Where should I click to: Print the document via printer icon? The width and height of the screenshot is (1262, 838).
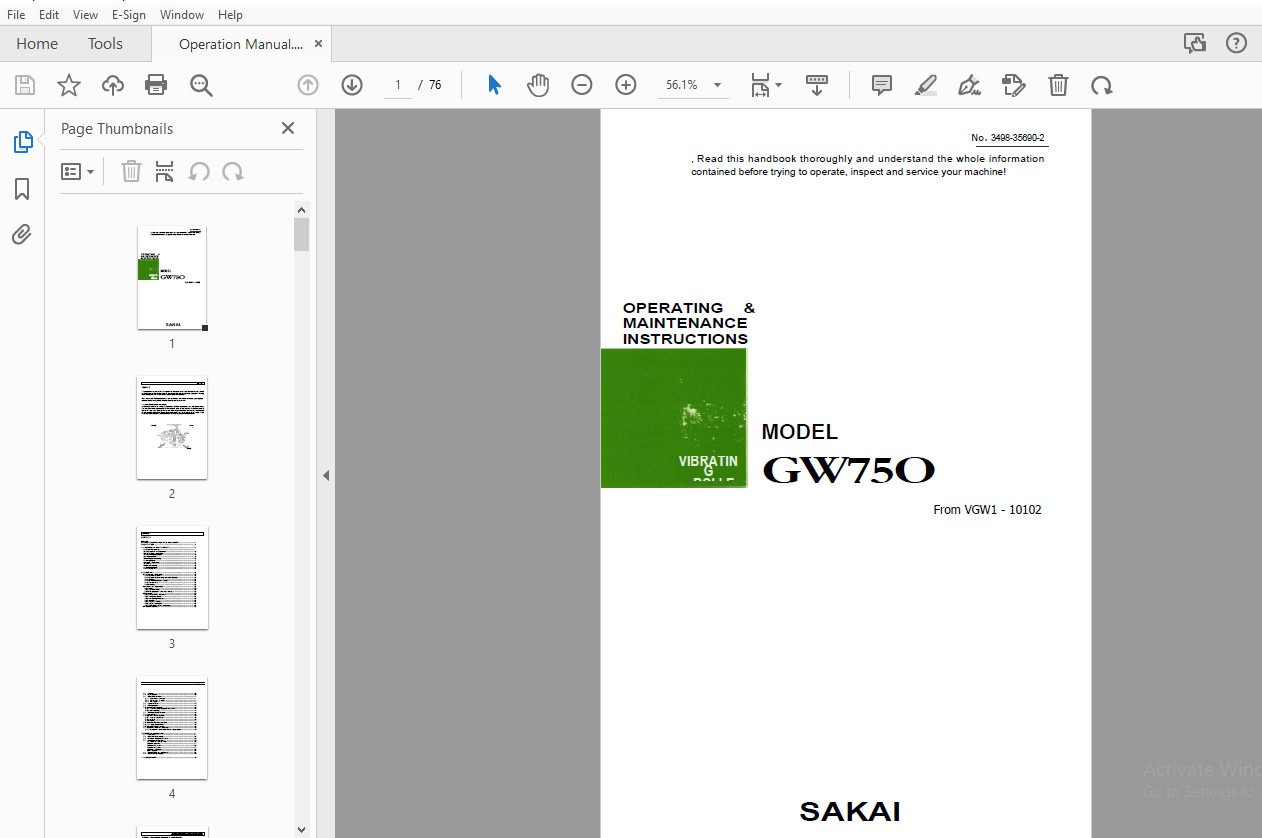pyautogui.click(x=156, y=85)
